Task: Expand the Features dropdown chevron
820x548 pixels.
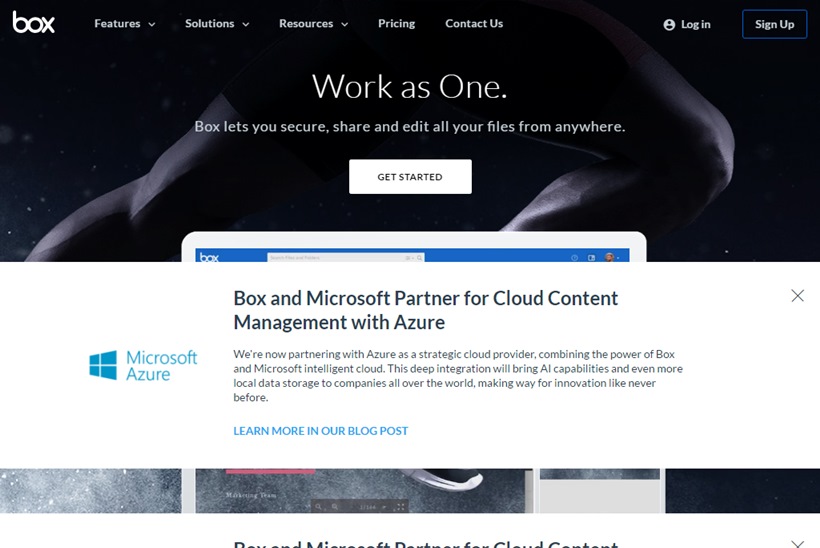Action: tap(152, 24)
